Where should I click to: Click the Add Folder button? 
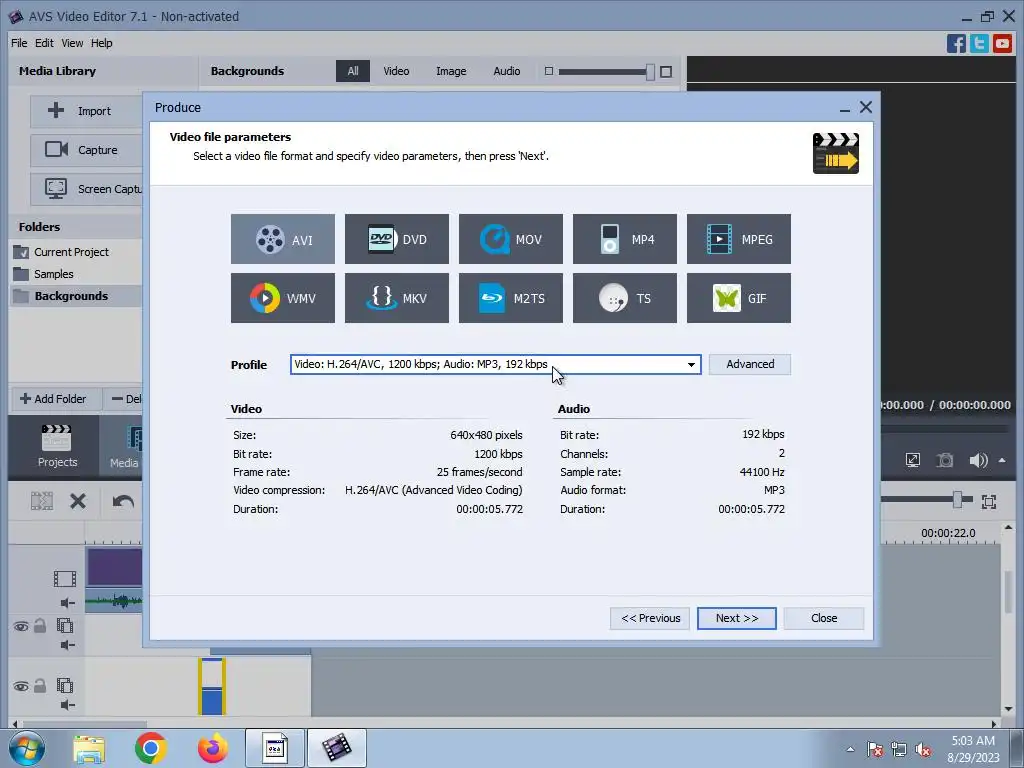point(56,399)
